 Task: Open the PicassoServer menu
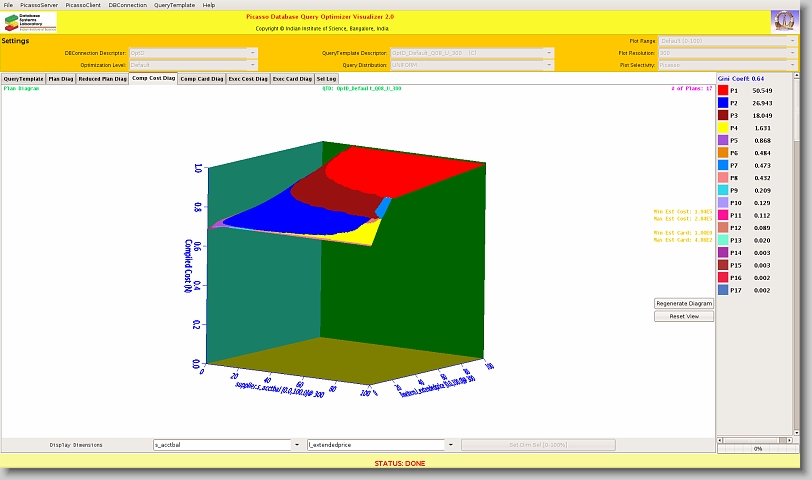tap(39, 5)
